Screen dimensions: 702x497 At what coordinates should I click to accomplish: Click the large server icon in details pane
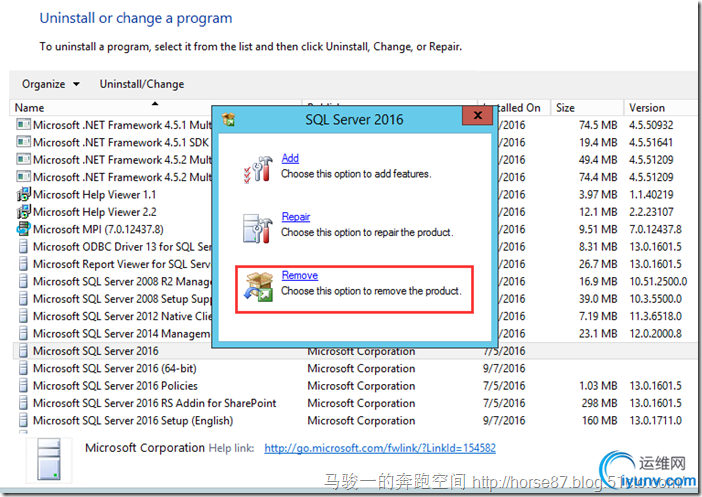49,459
